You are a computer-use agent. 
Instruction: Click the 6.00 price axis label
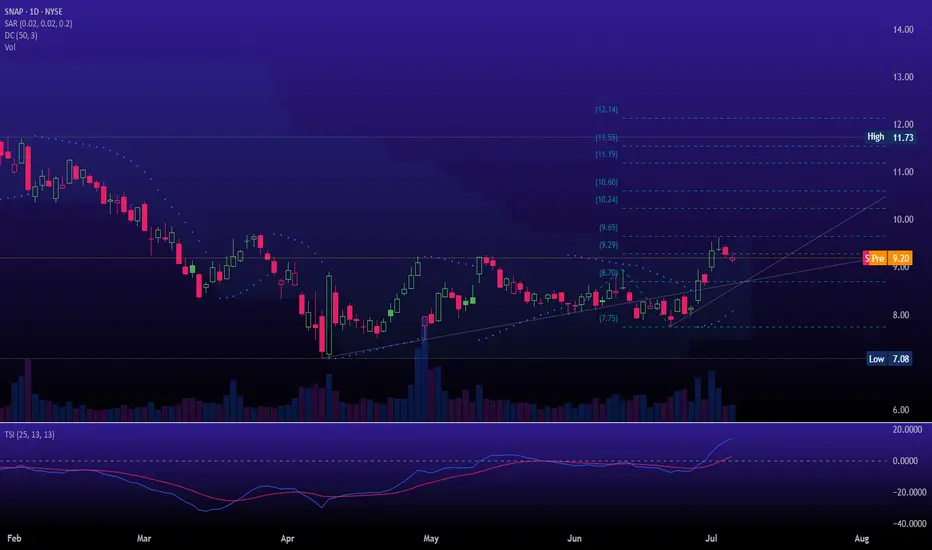901,410
